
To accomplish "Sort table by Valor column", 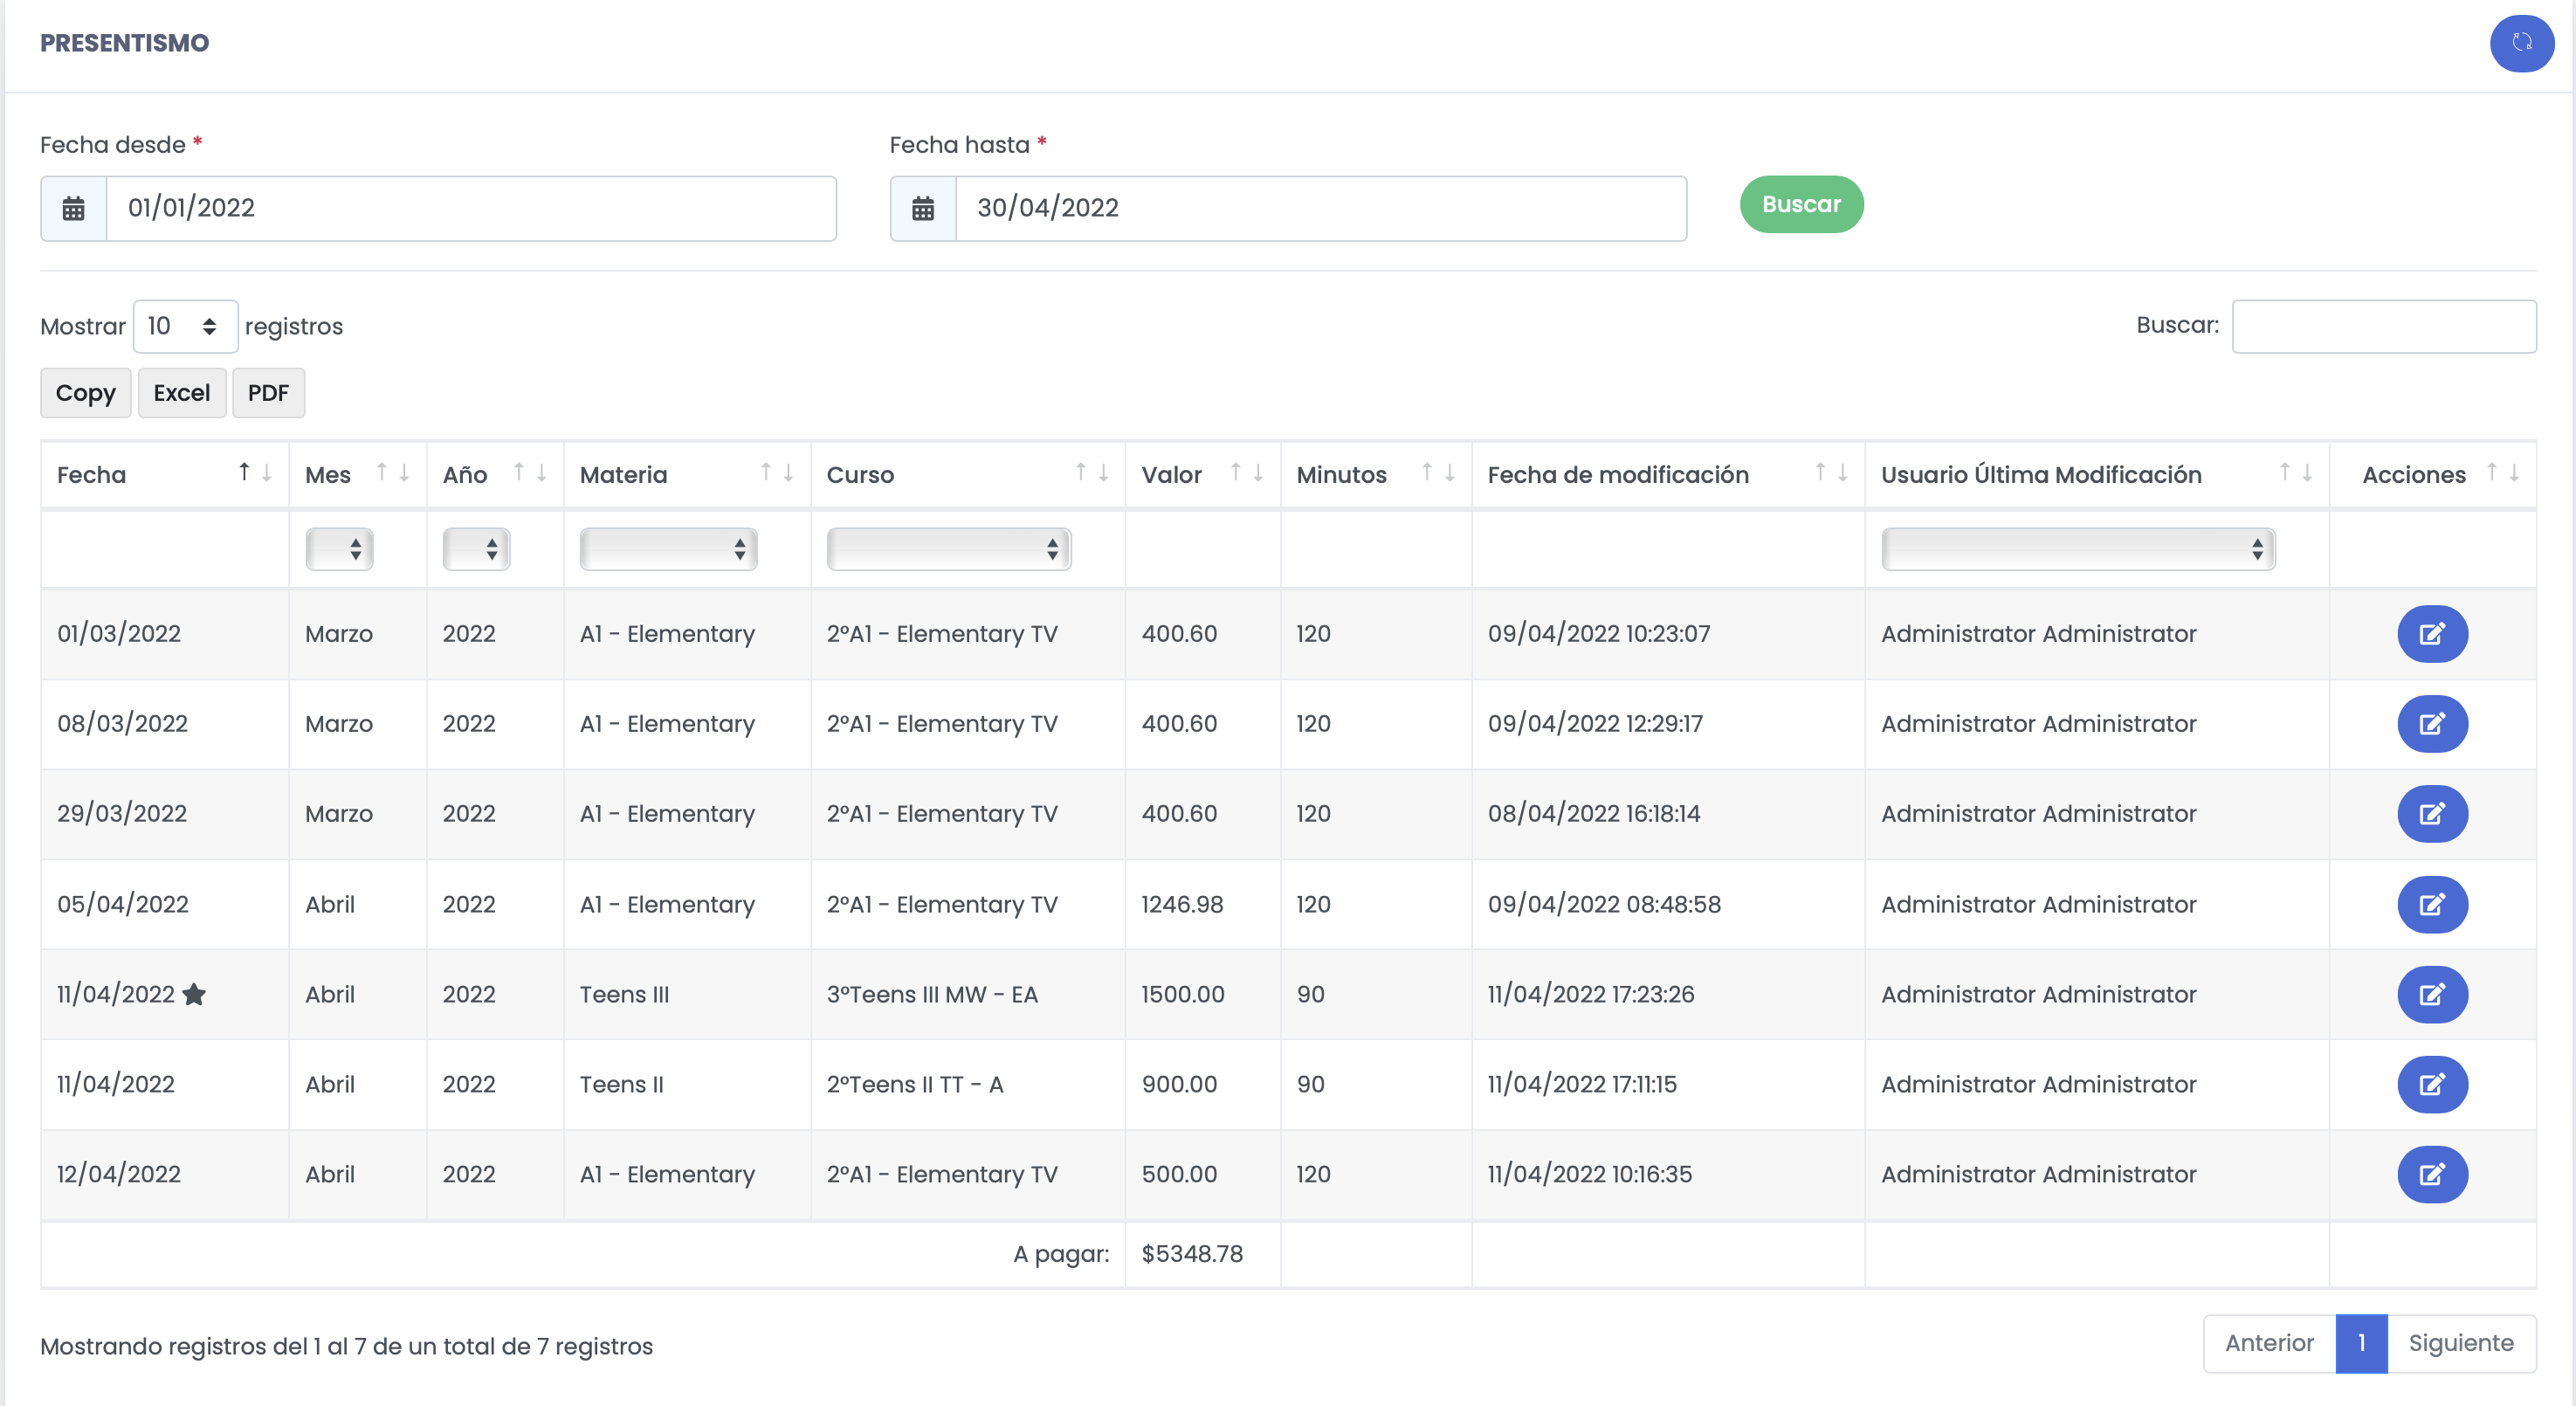I will coord(1203,475).
